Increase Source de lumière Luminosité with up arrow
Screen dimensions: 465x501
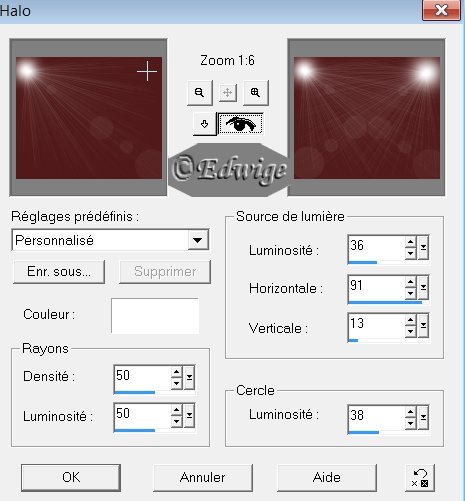(x=411, y=242)
